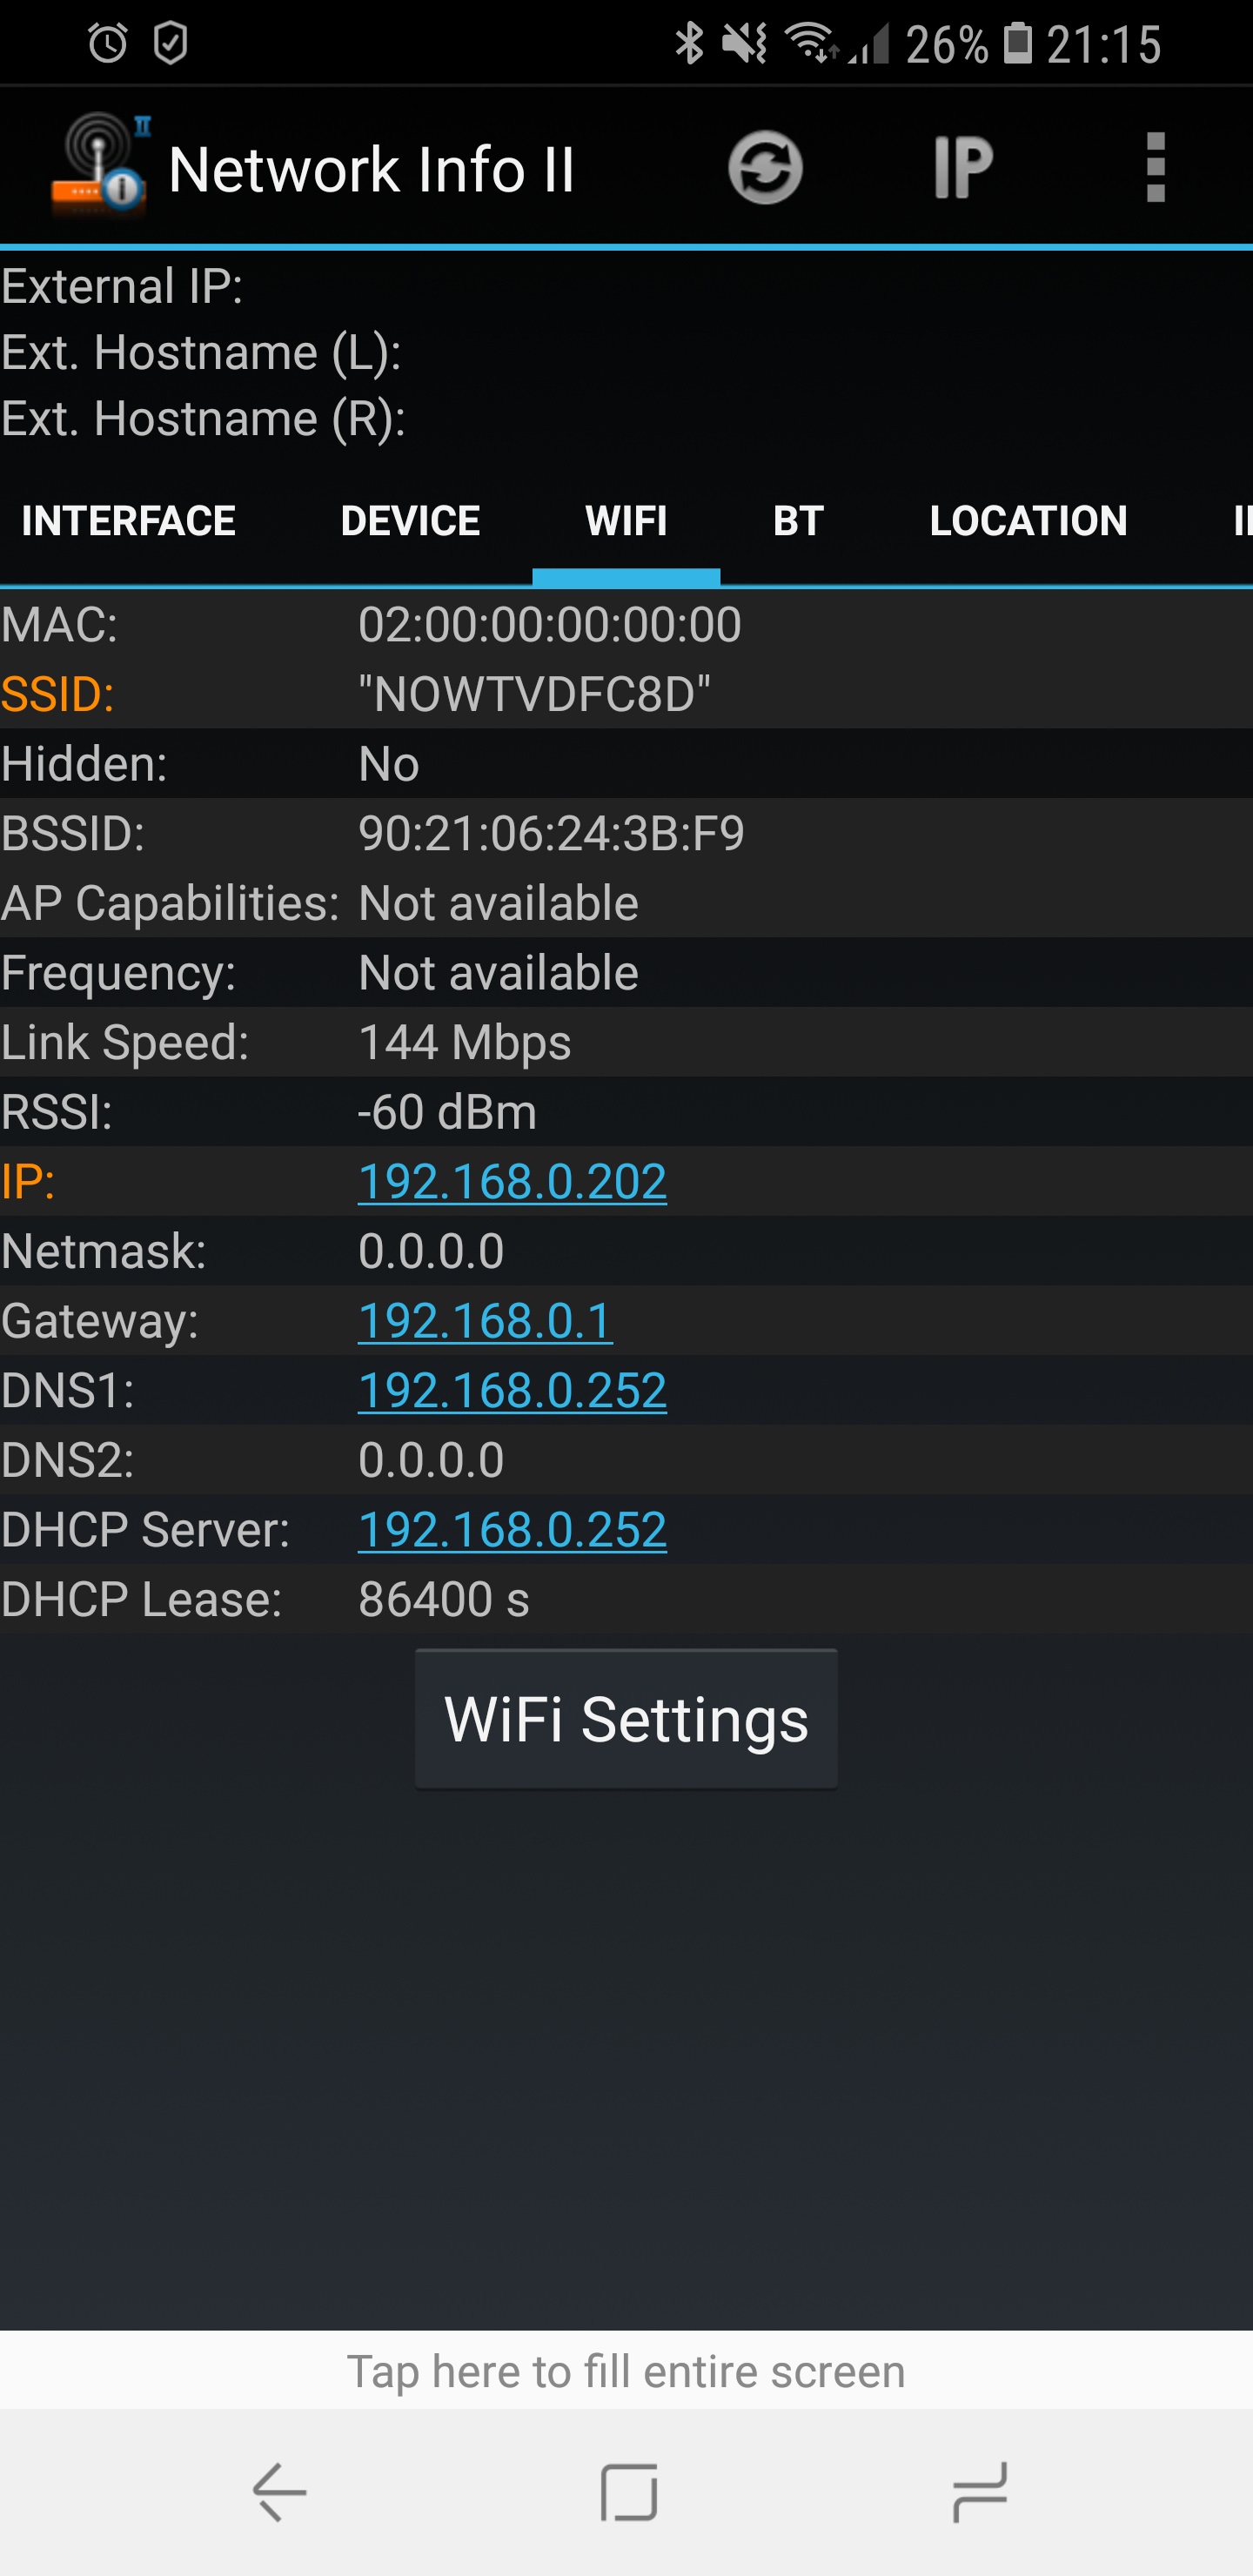Tap the refresh icon in the toolbar
1253x2576 pixels.
pos(765,168)
